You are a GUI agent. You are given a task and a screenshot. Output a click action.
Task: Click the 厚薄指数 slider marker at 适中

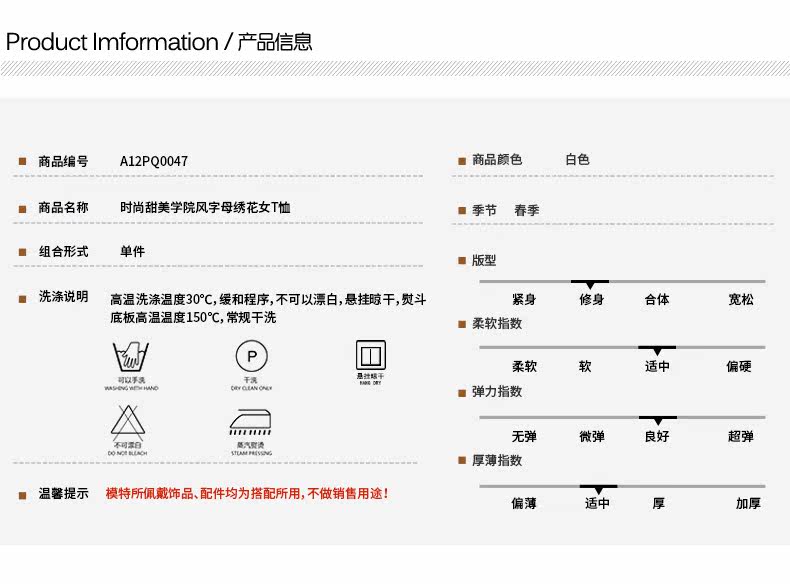pos(599,489)
